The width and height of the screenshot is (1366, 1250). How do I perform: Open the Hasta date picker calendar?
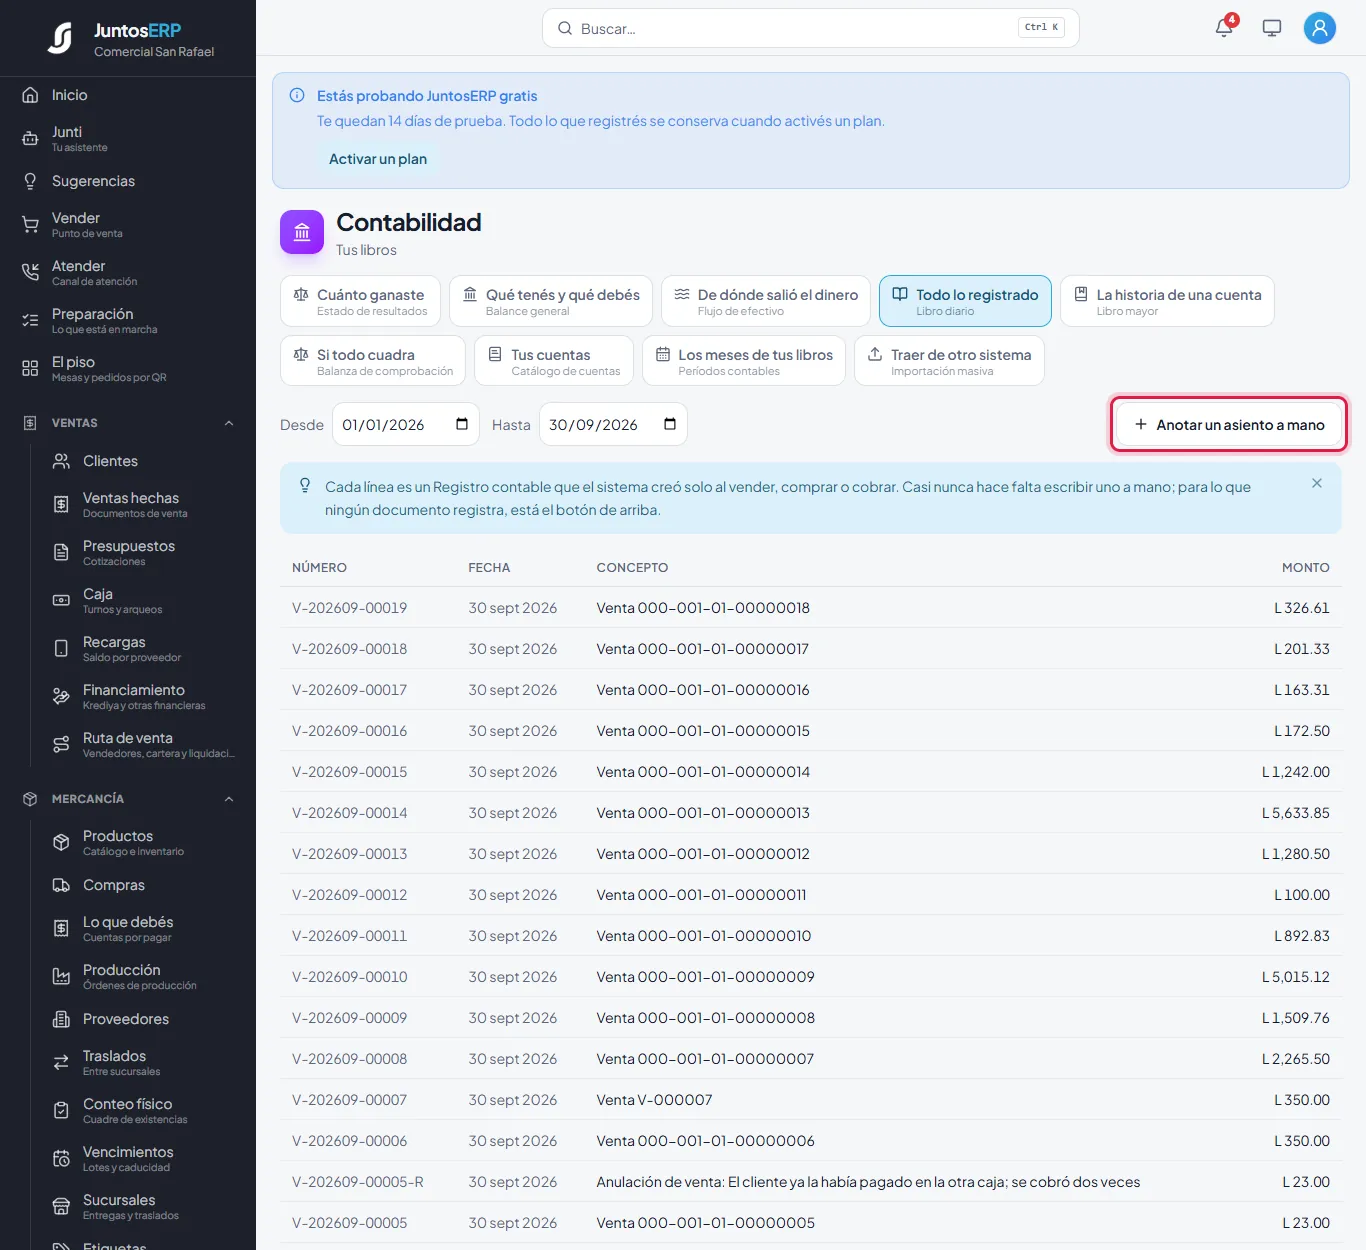click(x=670, y=424)
